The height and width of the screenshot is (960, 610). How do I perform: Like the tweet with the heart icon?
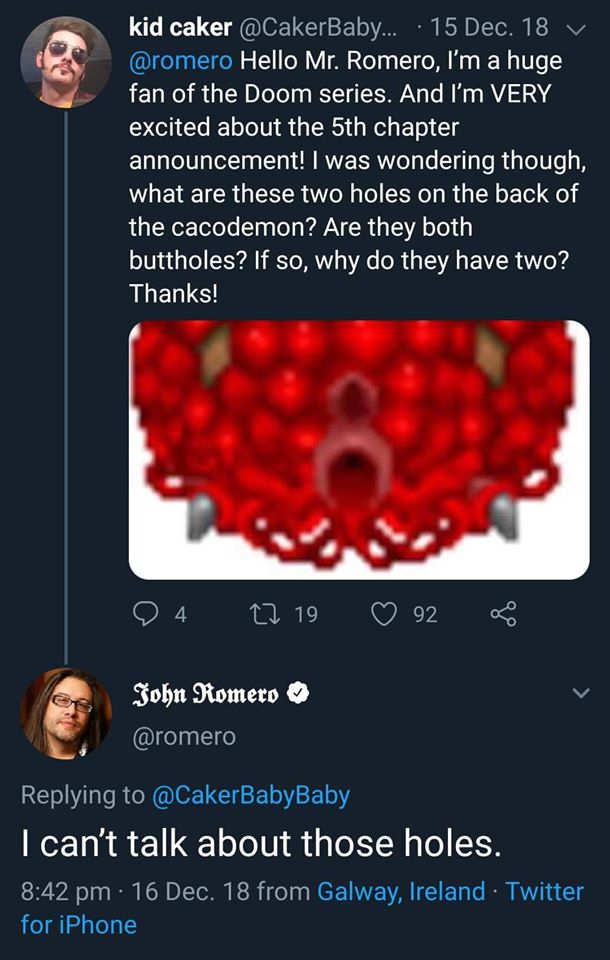click(385, 614)
